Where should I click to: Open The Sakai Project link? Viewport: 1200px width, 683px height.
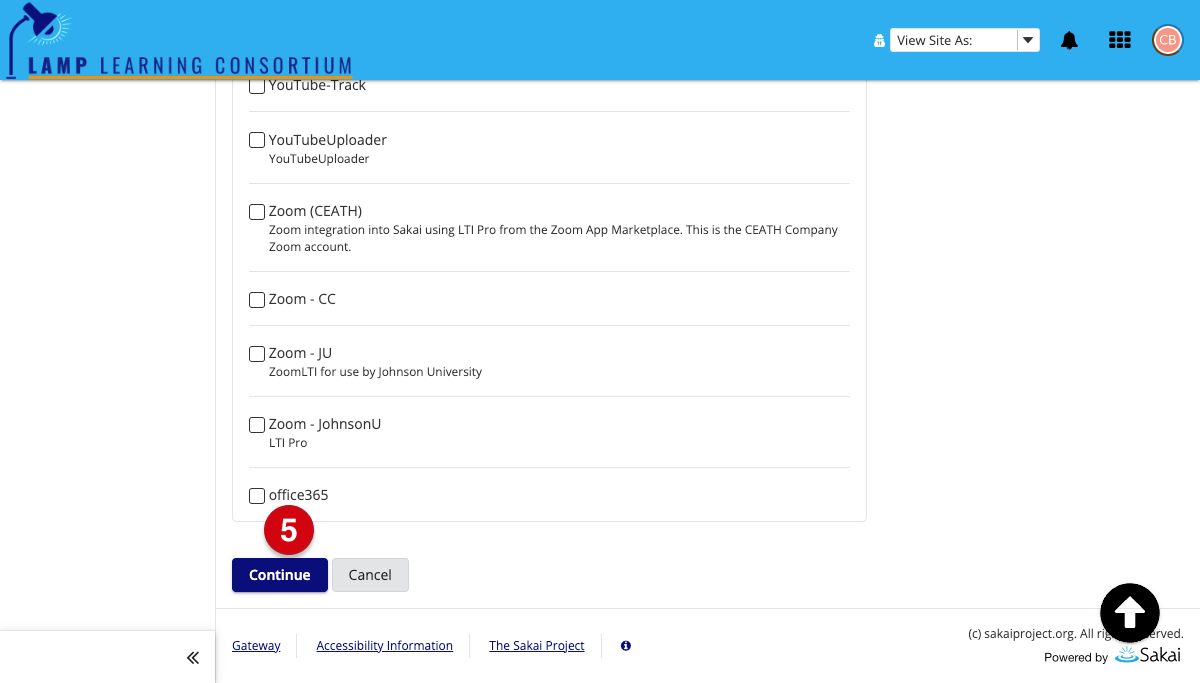point(537,646)
